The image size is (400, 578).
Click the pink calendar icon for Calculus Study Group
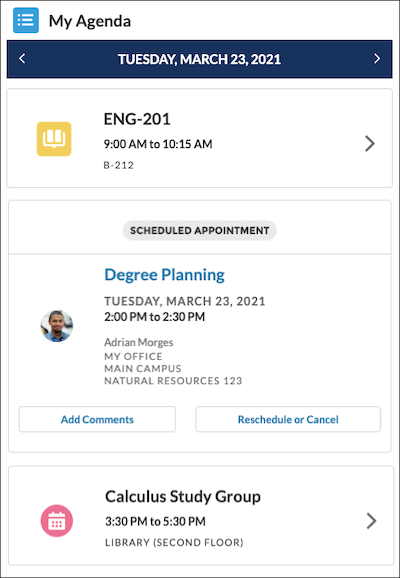pos(57,520)
